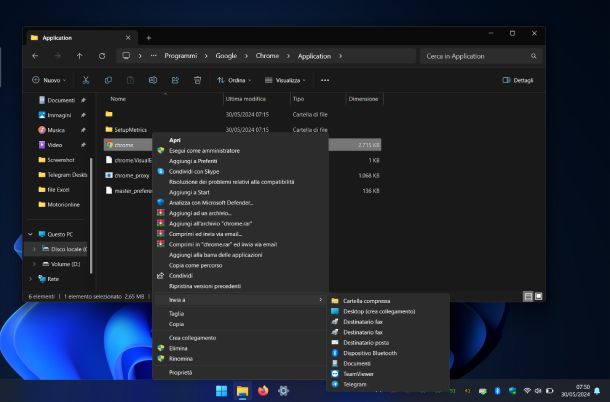Click the Delete trash icon in toolbar
Image resolution: width=610 pixels, height=402 pixels.
tap(198, 80)
